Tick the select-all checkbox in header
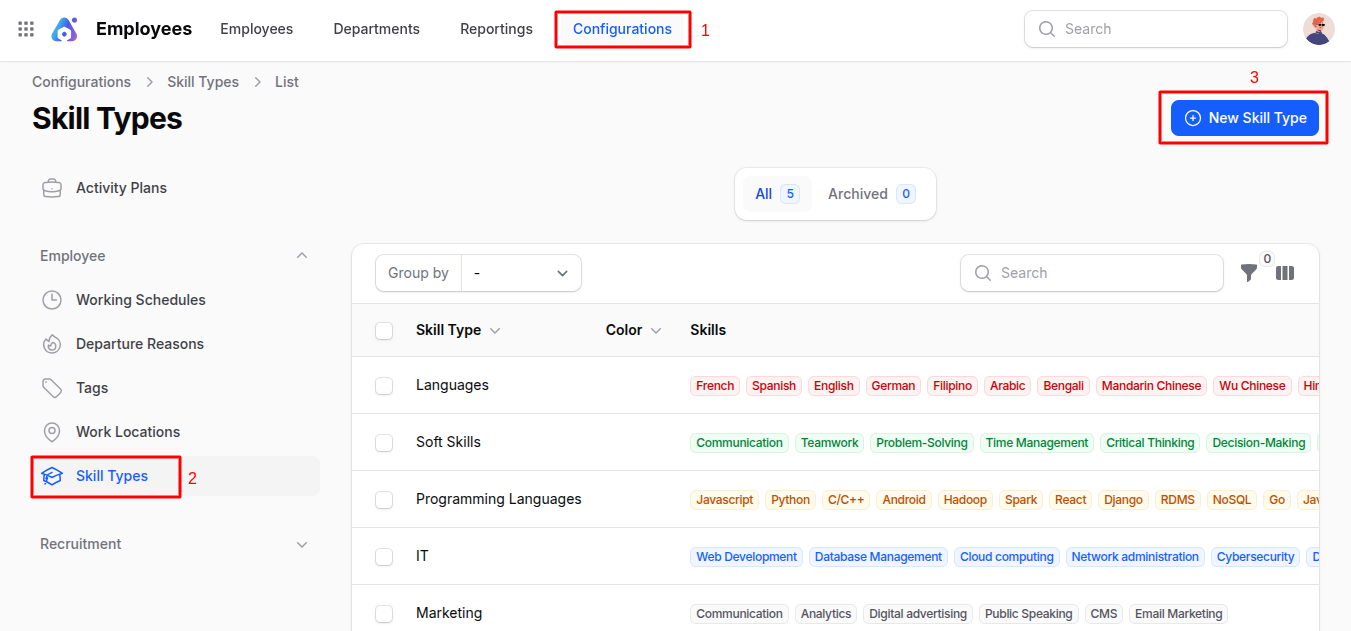The height and width of the screenshot is (631, 1351). pos(384,330)
